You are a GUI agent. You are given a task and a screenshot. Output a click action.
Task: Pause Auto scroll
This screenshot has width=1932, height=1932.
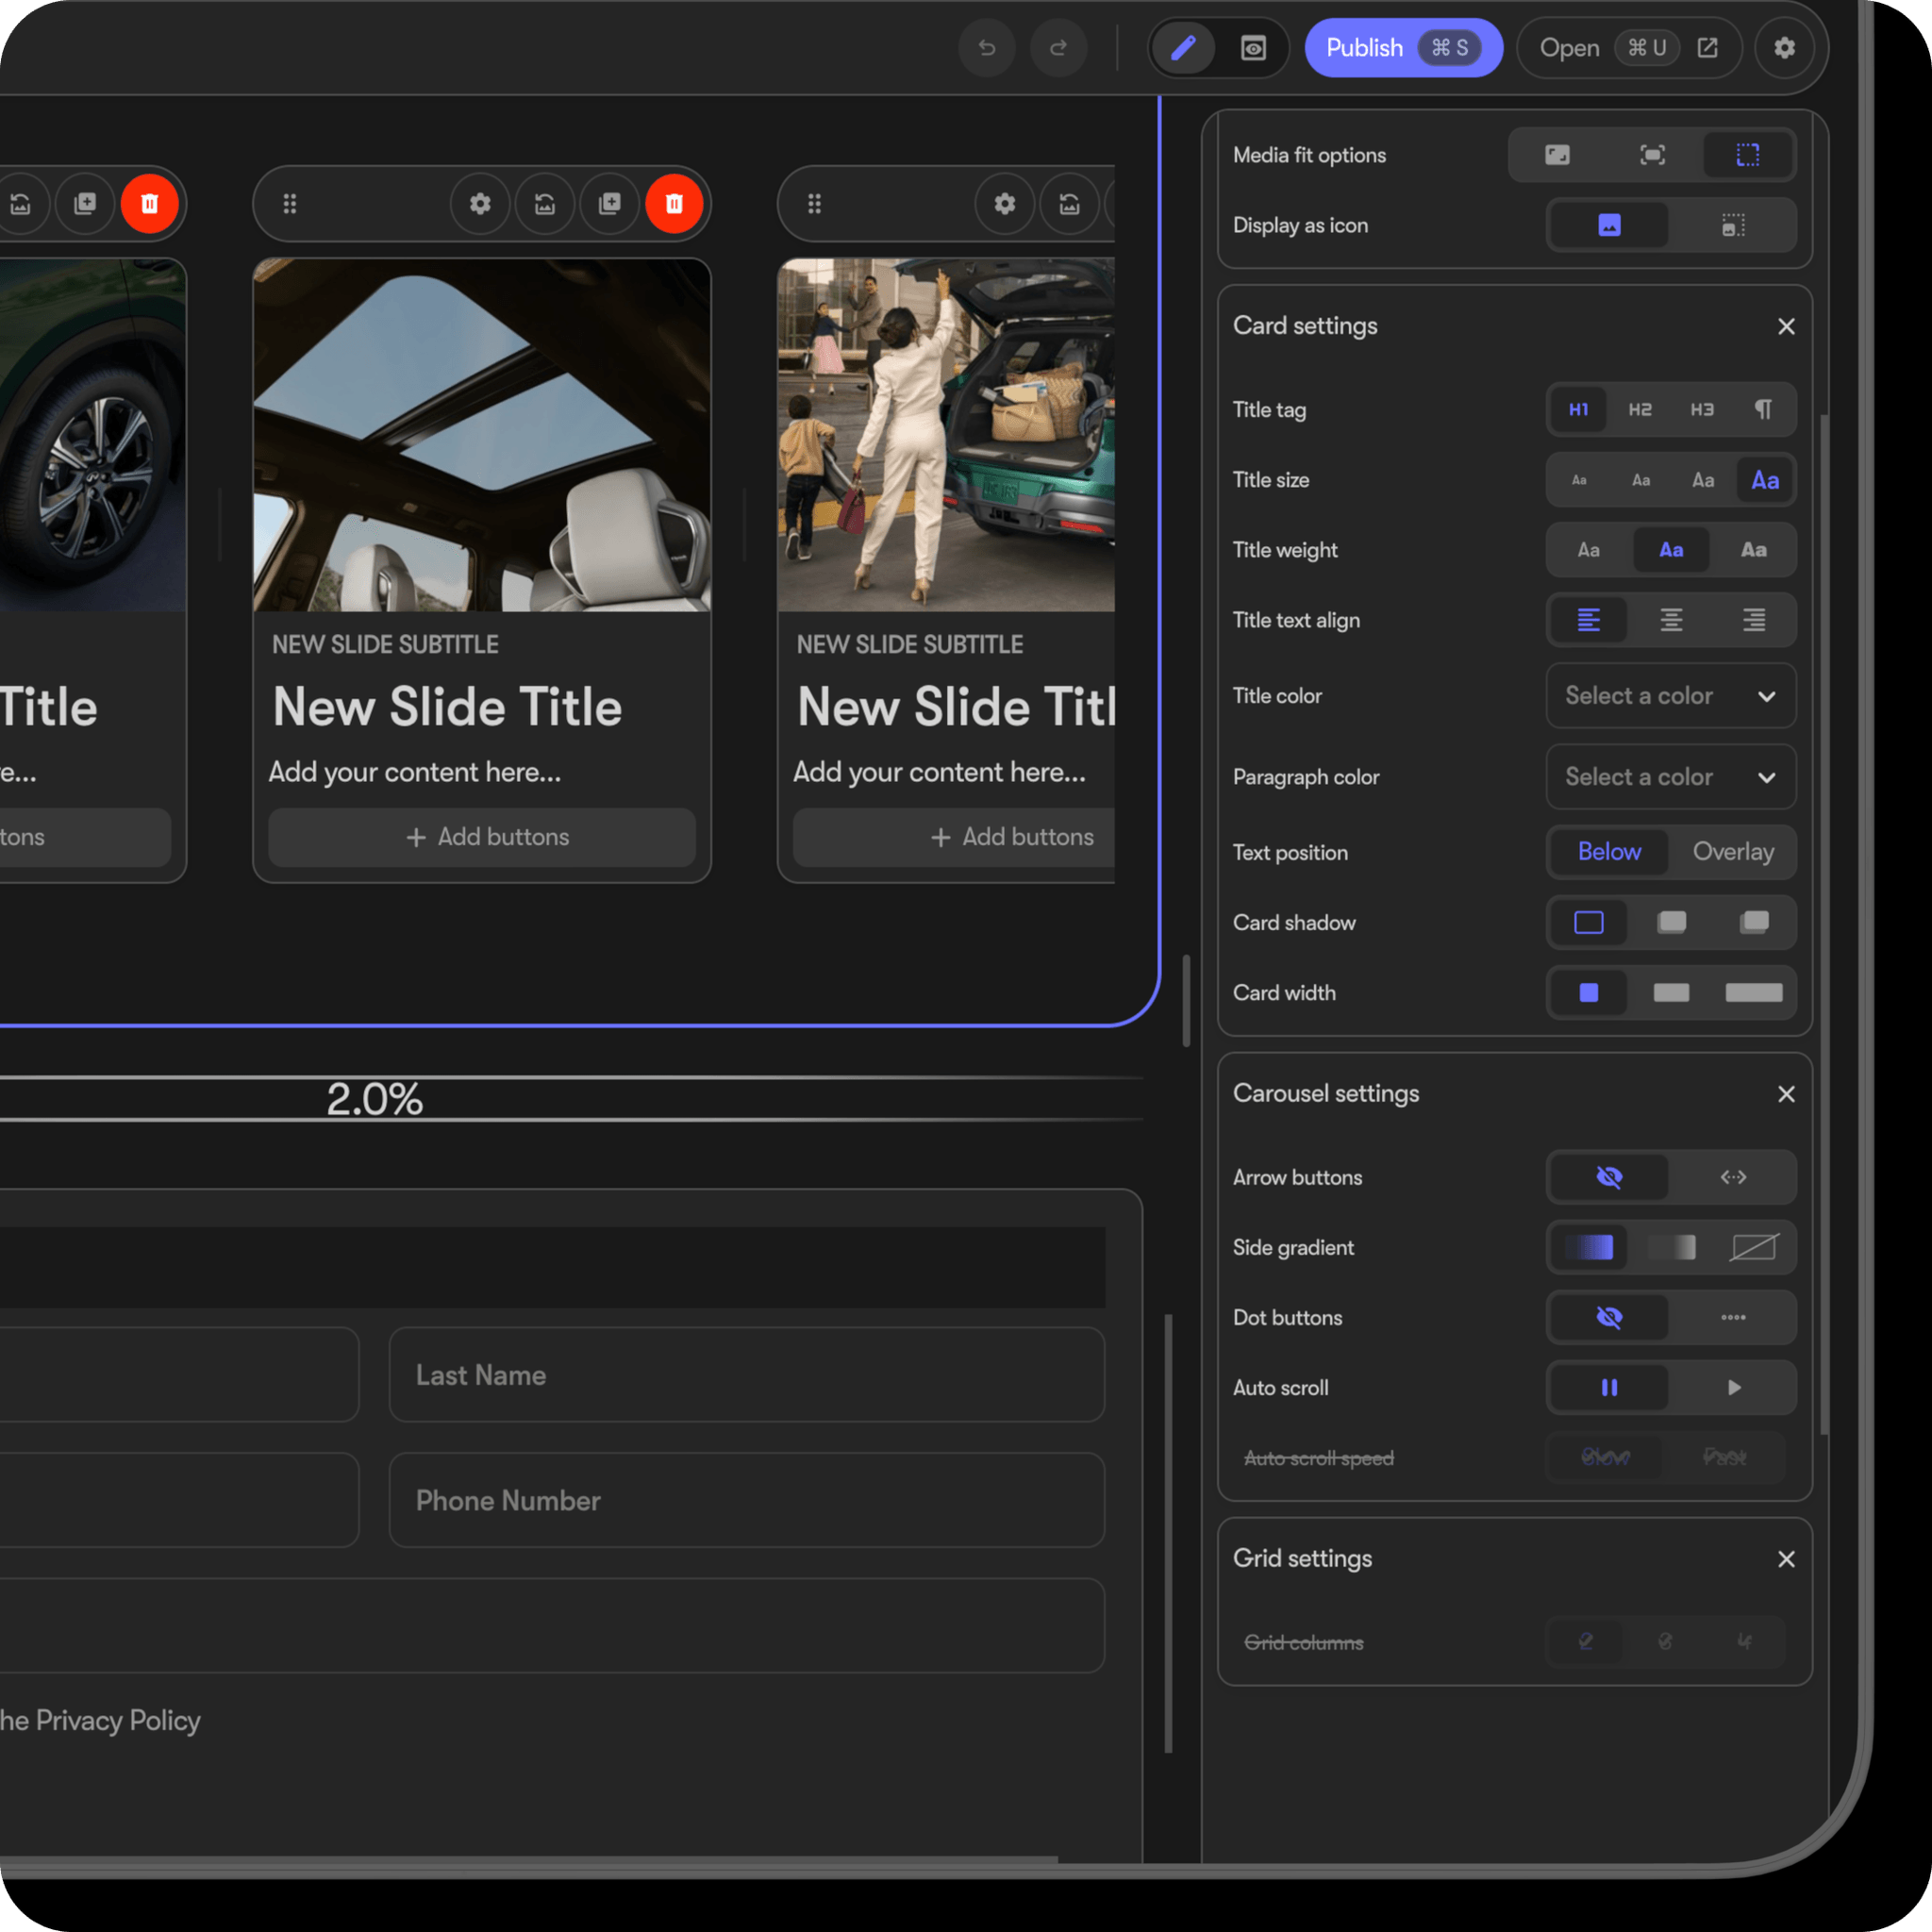1609,1387
